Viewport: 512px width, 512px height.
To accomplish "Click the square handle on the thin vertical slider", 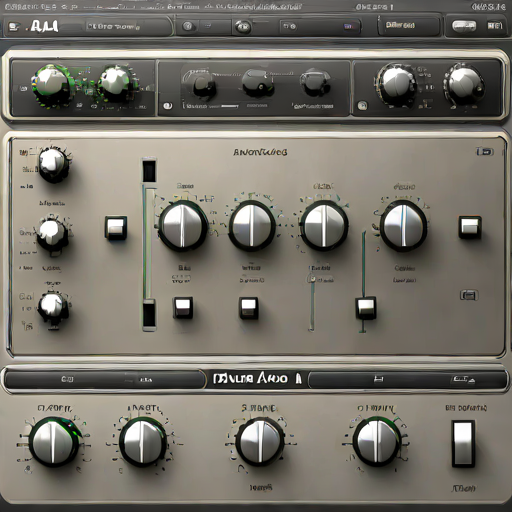I will tap(366, 308).
